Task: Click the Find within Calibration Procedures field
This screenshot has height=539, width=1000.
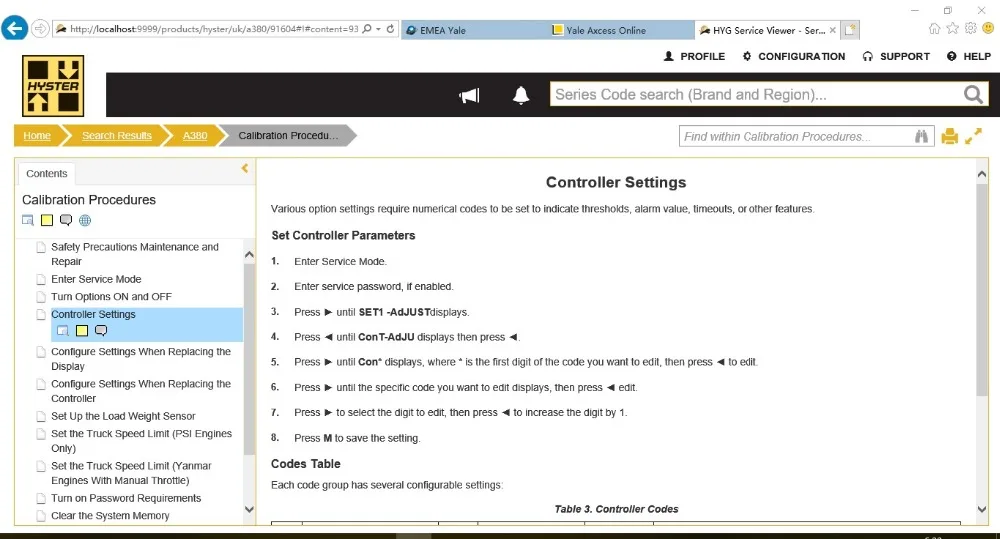Action: point(795,137)
